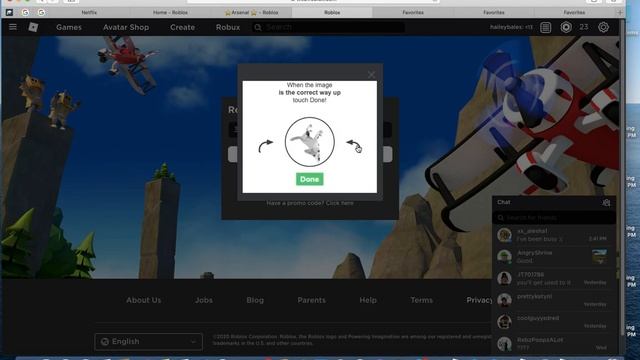Switch to the Arsenal - Roblox tab
Image resolution: width=640 pixels, height=360 pixels.
pos(251,12)
